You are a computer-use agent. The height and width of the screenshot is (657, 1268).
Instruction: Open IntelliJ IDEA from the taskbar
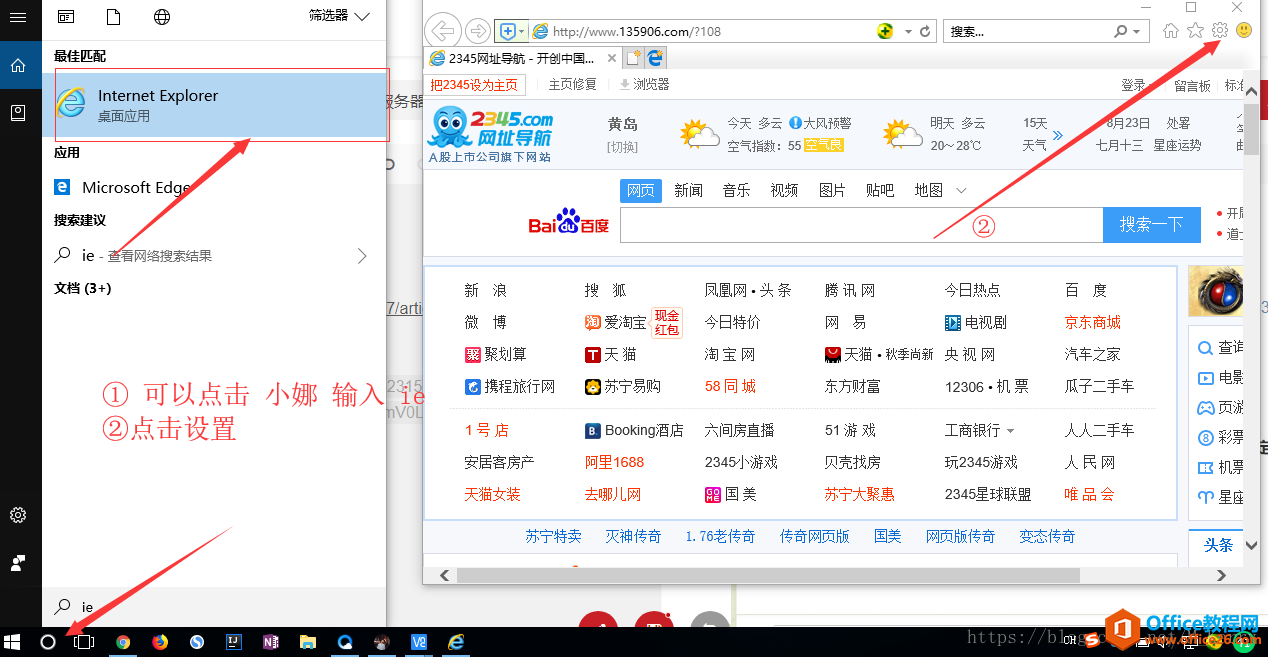coord(233,642)
